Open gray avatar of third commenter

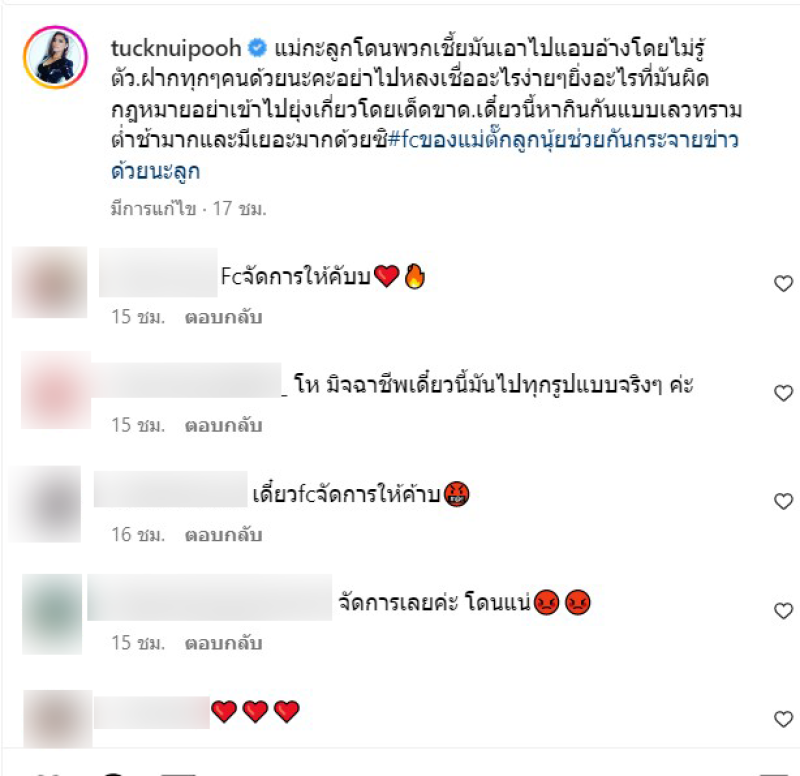pyautogui.click(x=45, y=504)
